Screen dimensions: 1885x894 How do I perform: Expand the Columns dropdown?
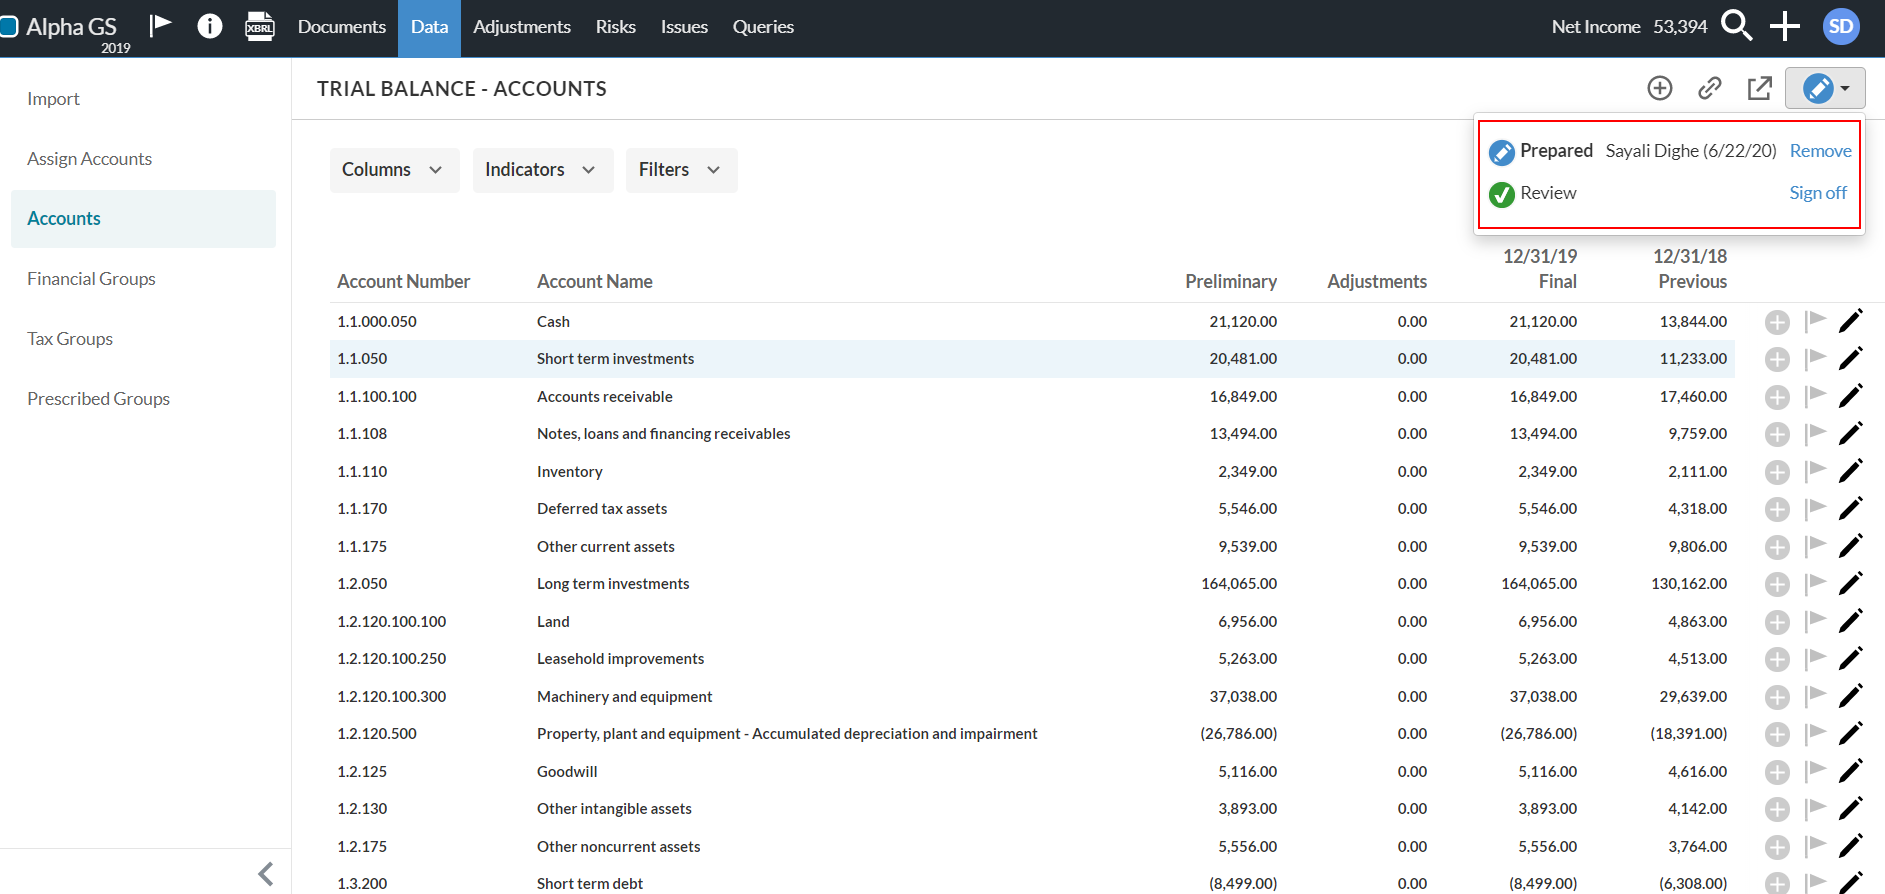click(393, 170)
